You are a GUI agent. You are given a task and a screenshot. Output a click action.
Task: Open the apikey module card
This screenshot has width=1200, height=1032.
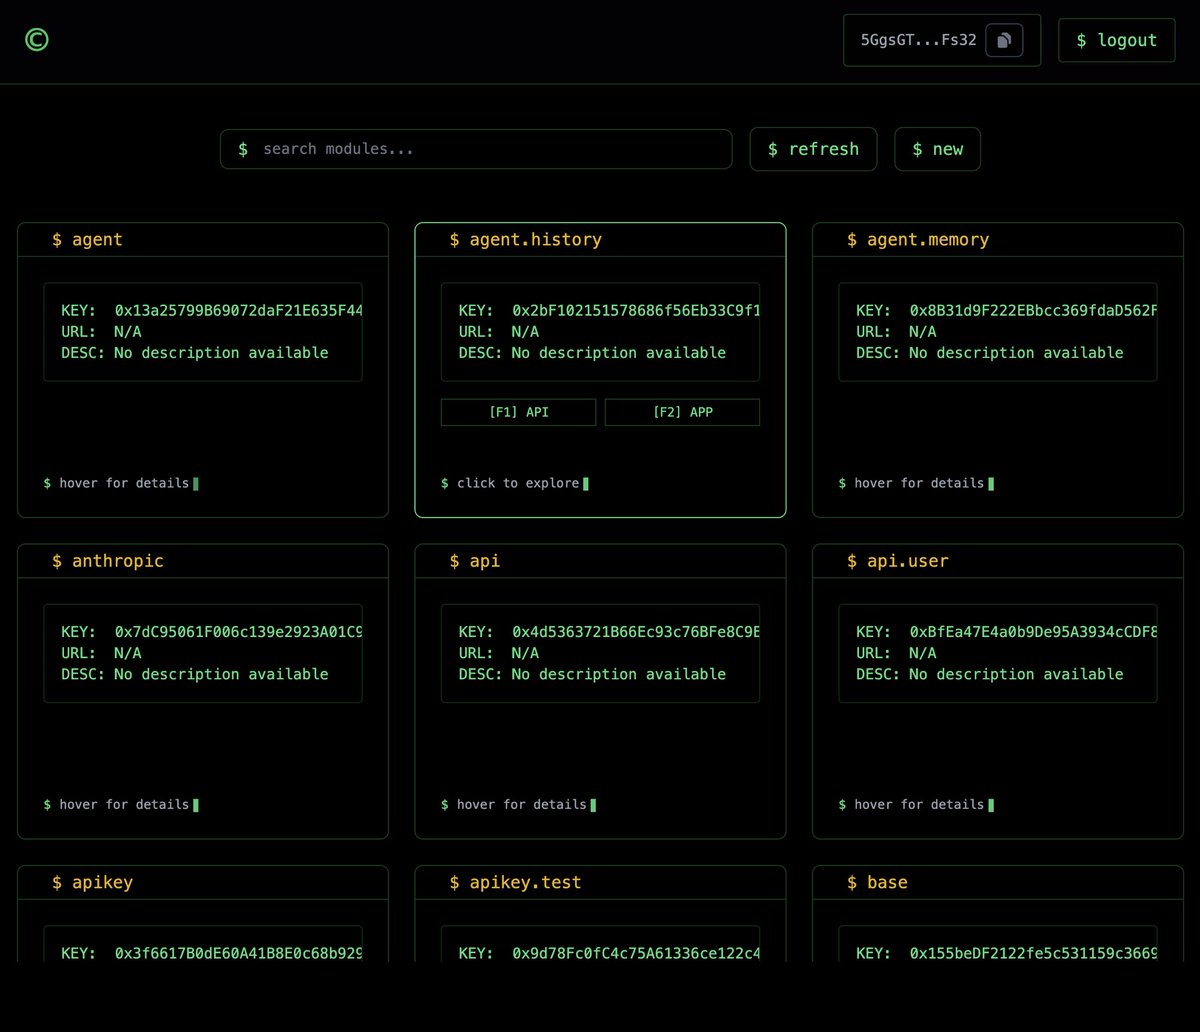click(203, 915)
